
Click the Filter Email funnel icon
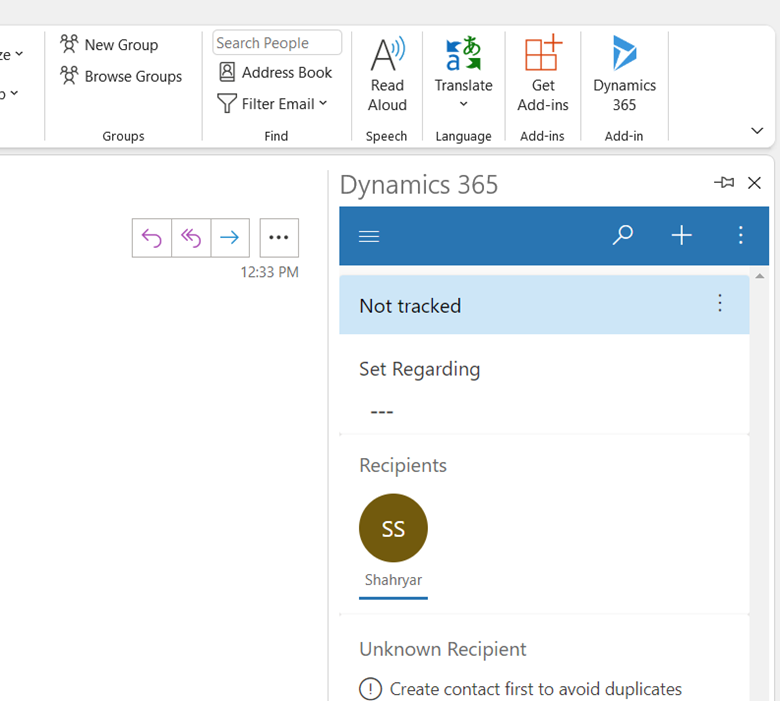(227, 103)
